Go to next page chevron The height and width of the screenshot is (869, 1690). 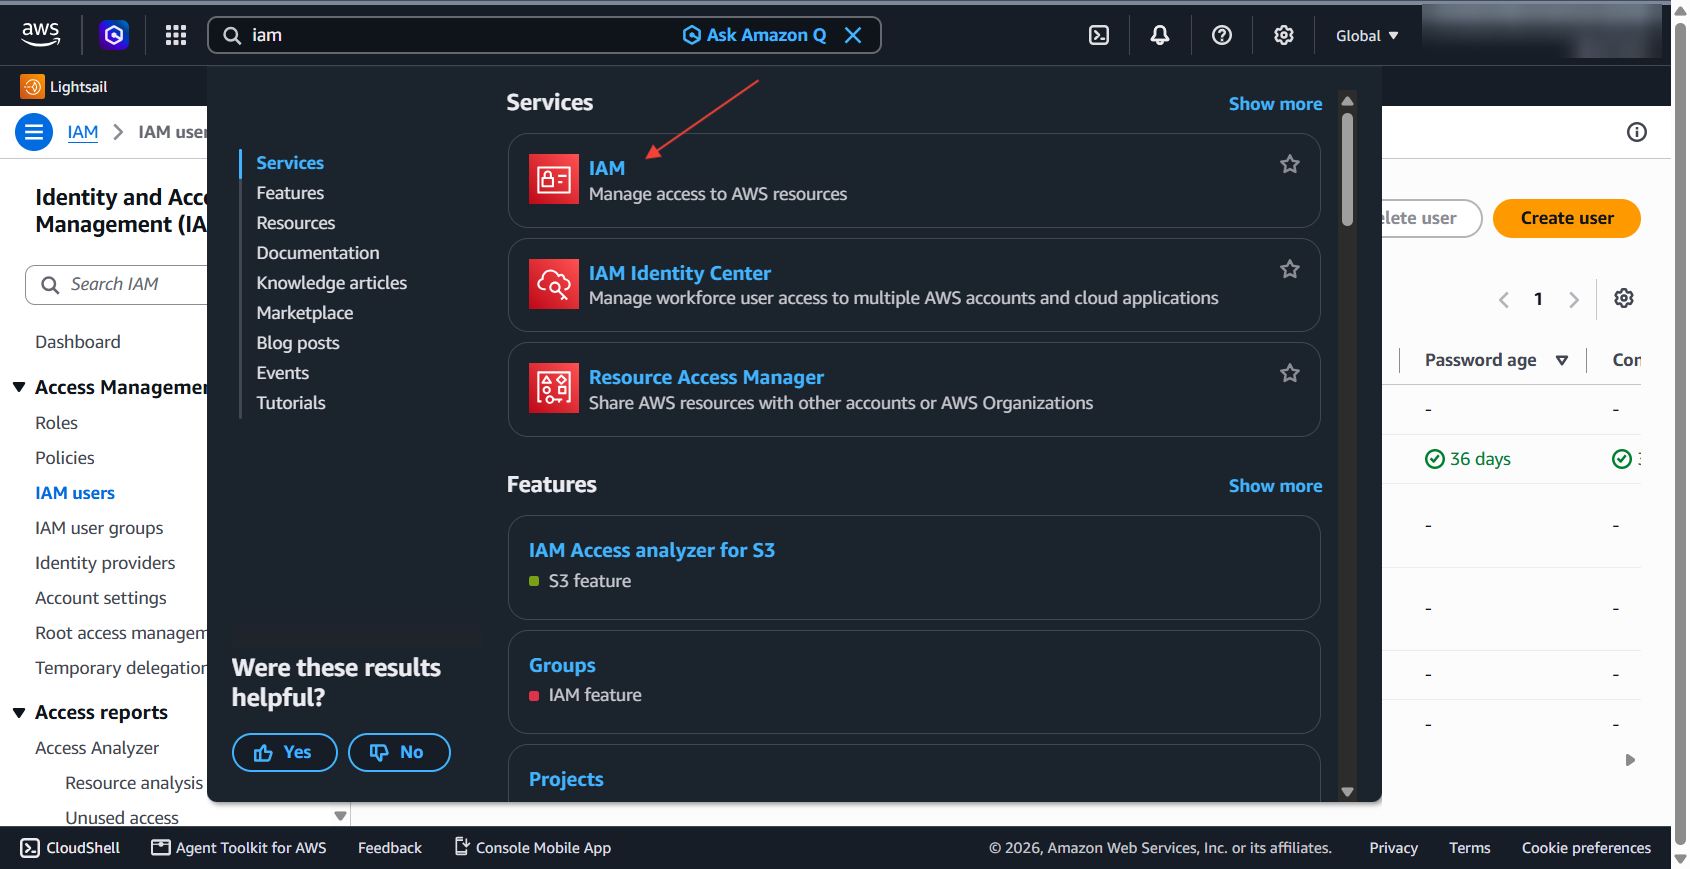tap(1574, 300)
